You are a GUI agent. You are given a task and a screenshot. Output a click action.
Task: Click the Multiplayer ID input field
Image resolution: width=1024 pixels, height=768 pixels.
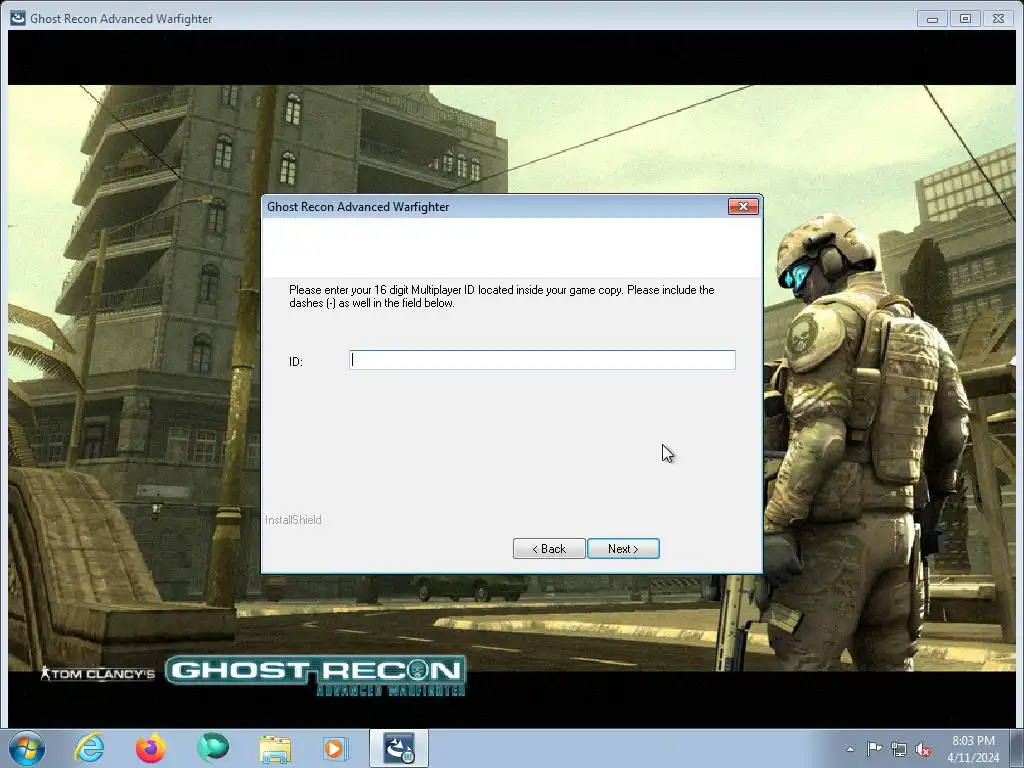coord(542,360)
